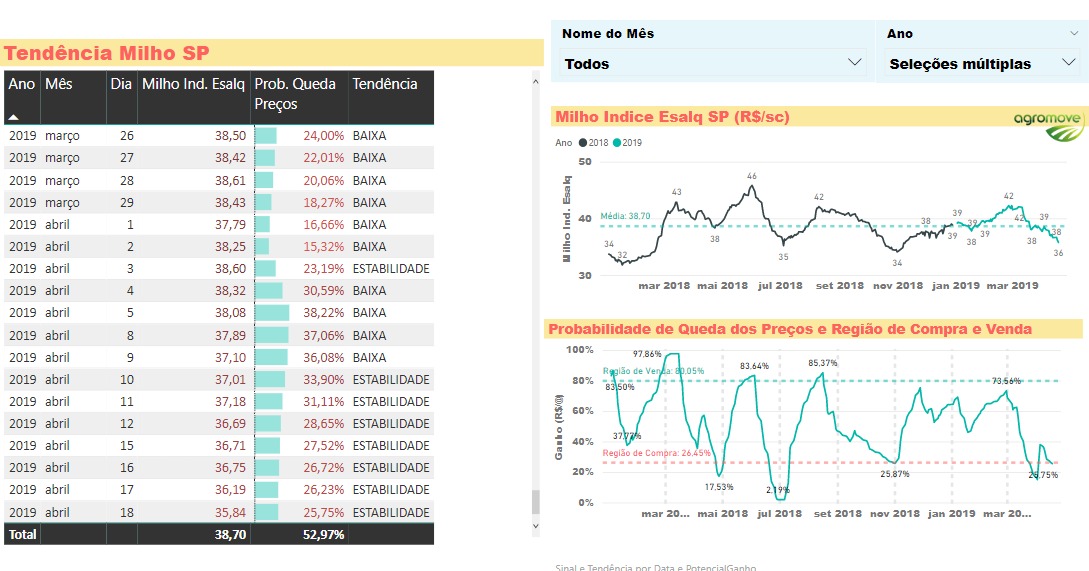
Task: Click ESTABILIDADE in the abril 3 row
Action: pos(391,268)
